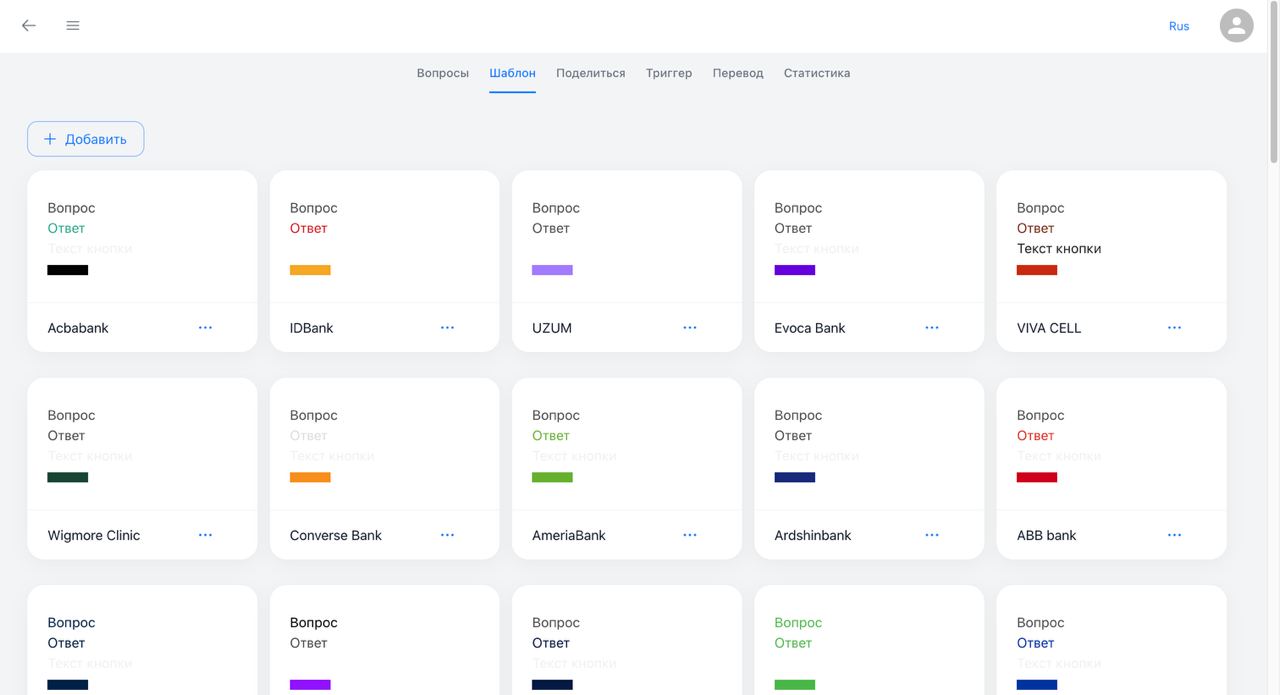
Task: Open more options for IDBank template
Action: 447,327
